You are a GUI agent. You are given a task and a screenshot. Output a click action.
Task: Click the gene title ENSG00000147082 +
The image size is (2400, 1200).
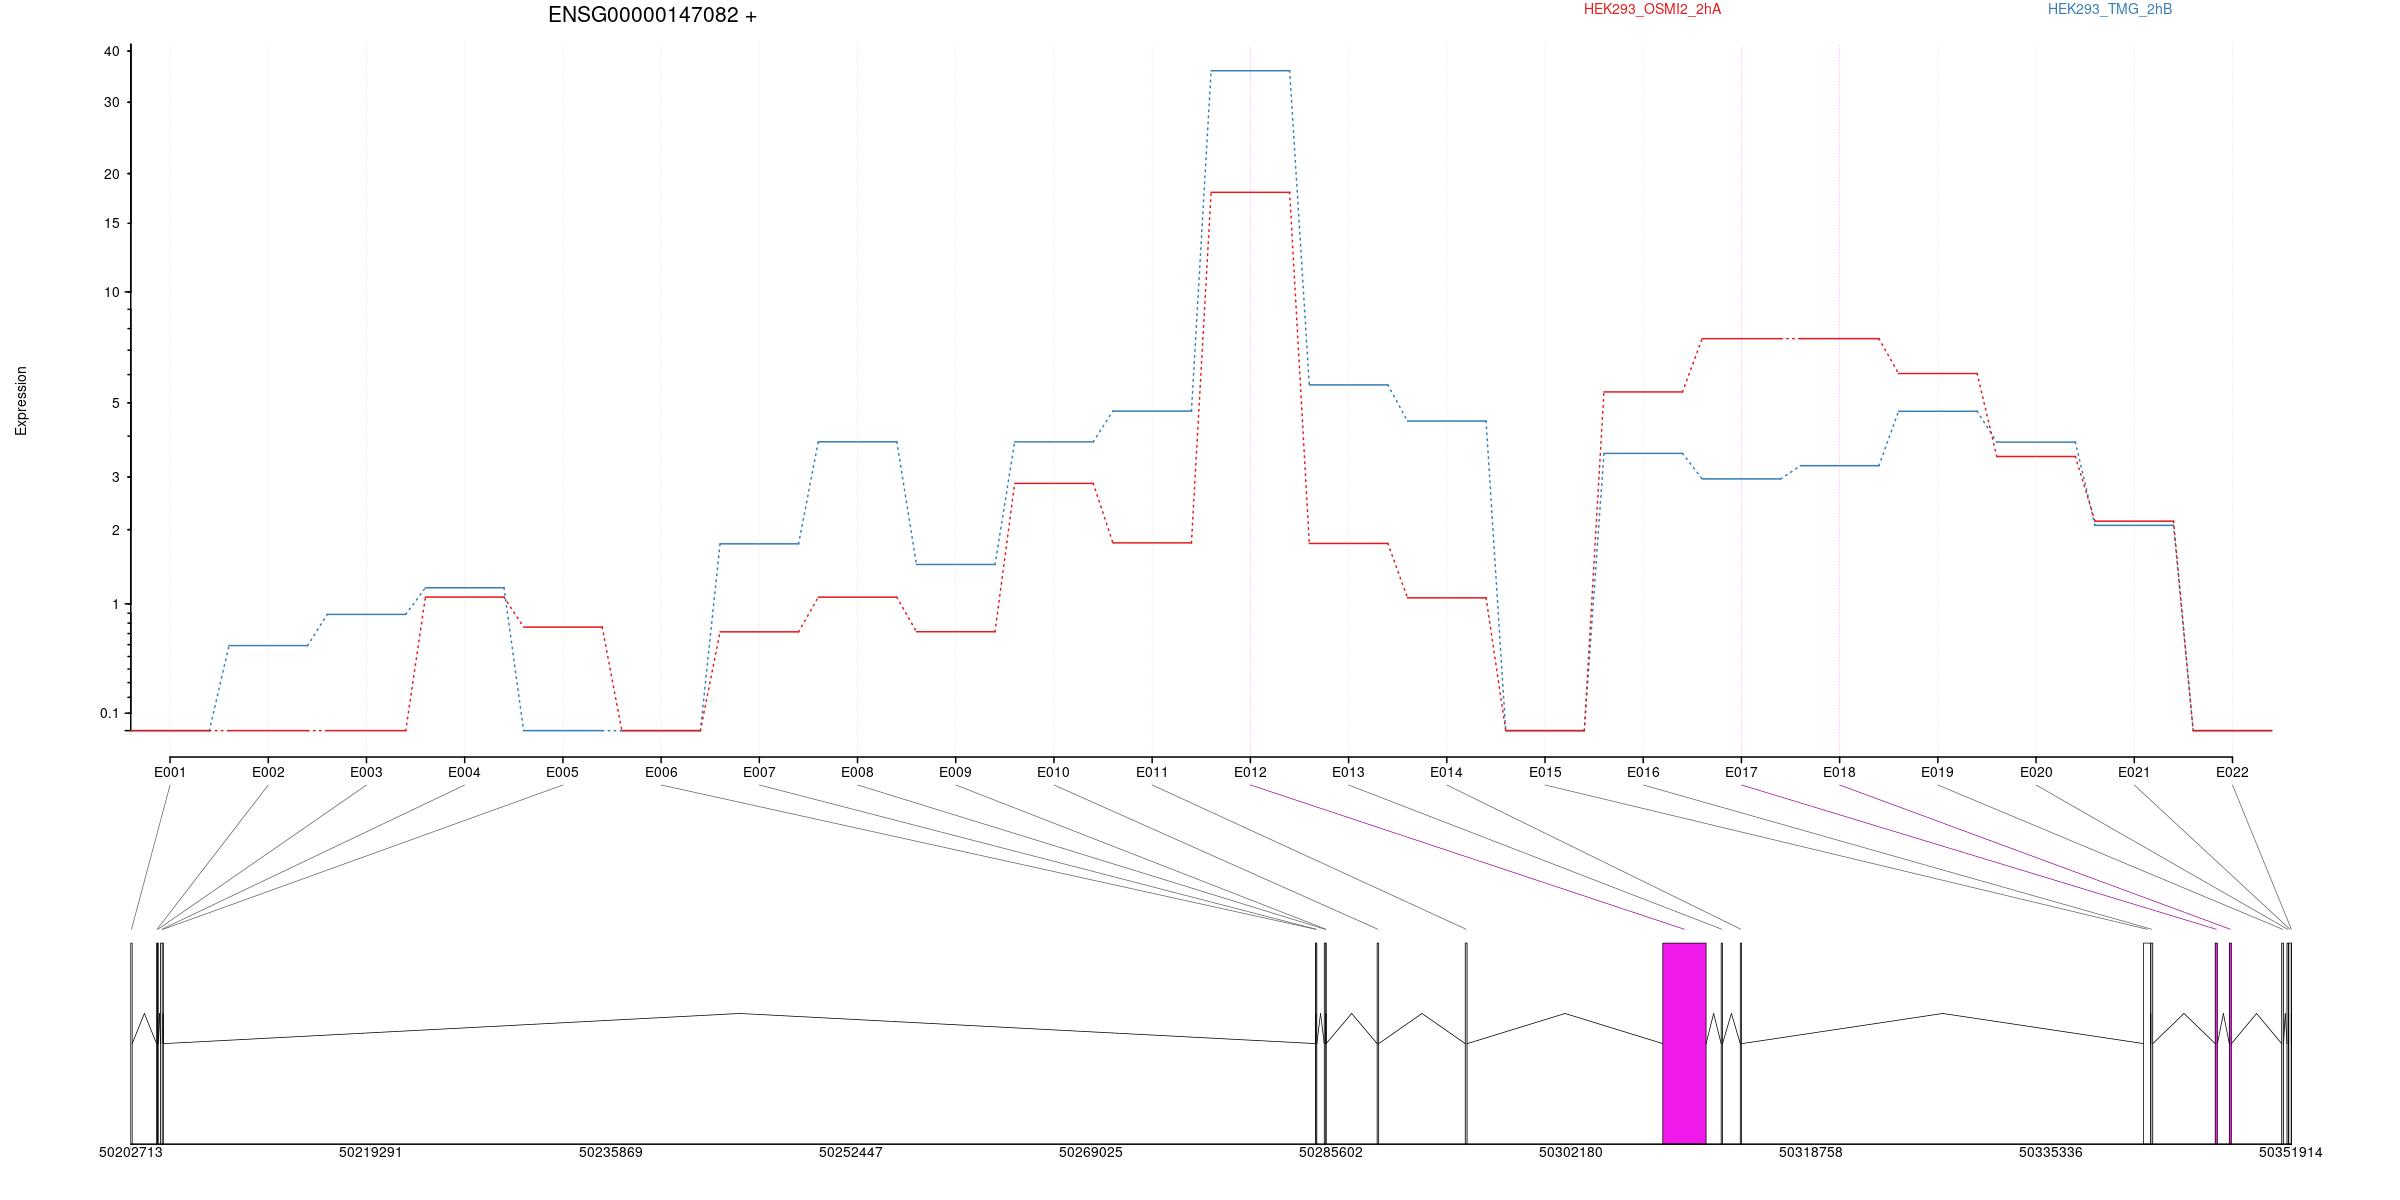(x=652, y=15)
